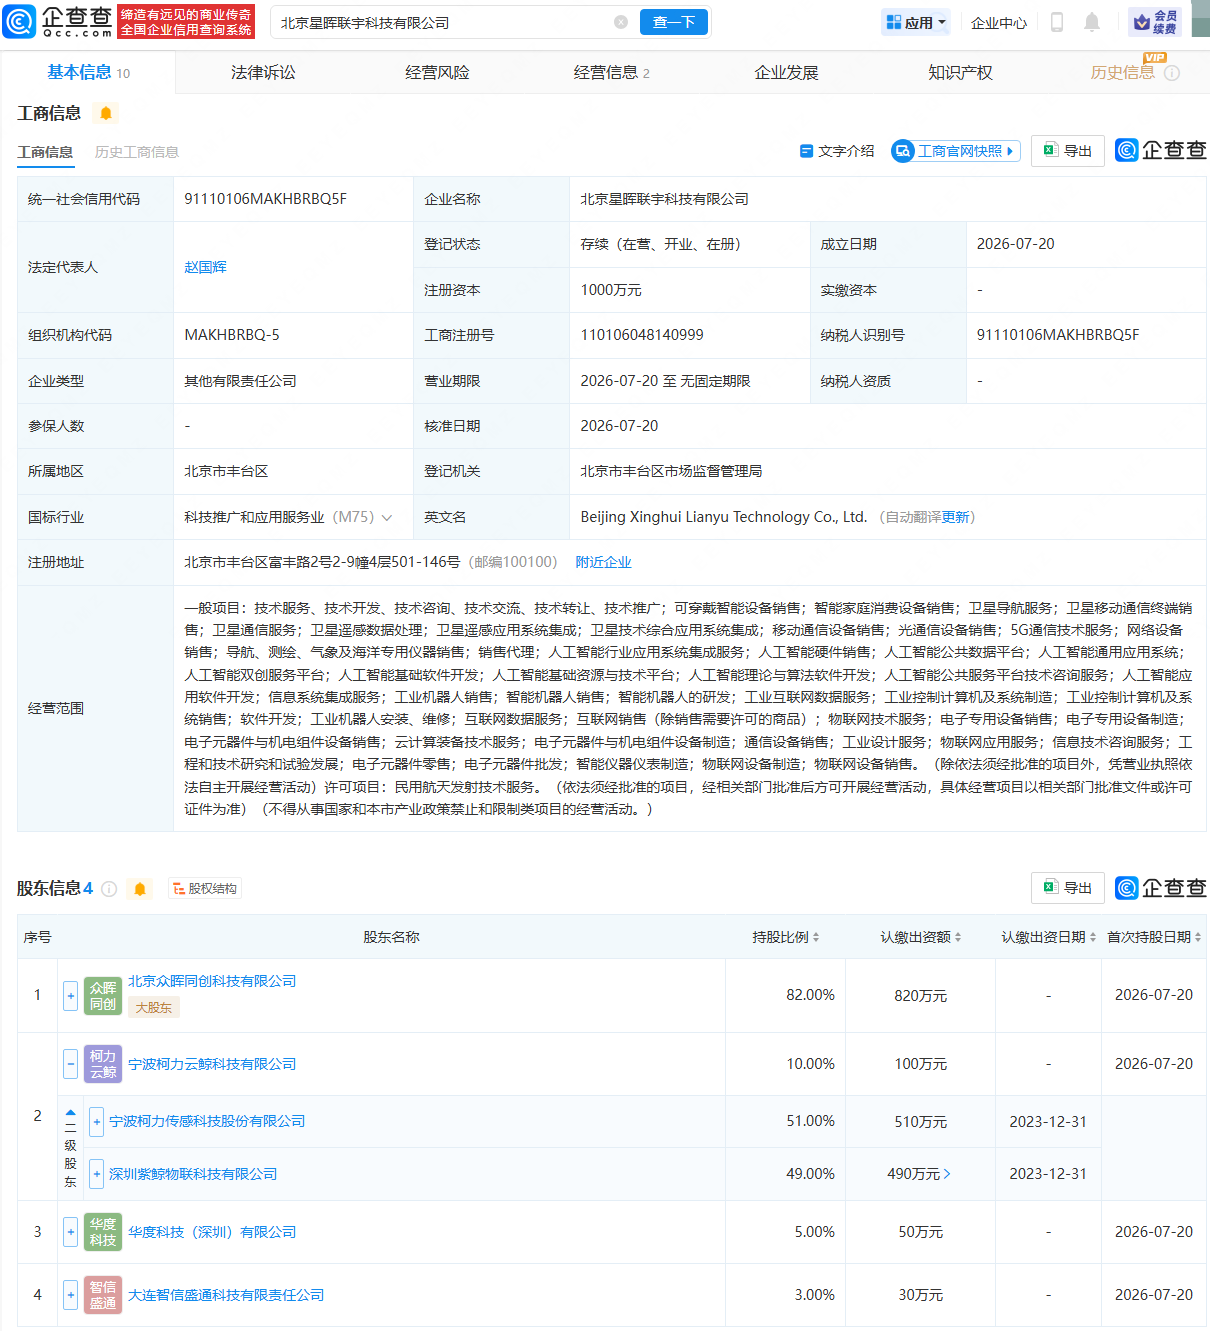Switch to 经营风险 tab
Viewport: 1210px width, 1331px height.
pos(437,72)
